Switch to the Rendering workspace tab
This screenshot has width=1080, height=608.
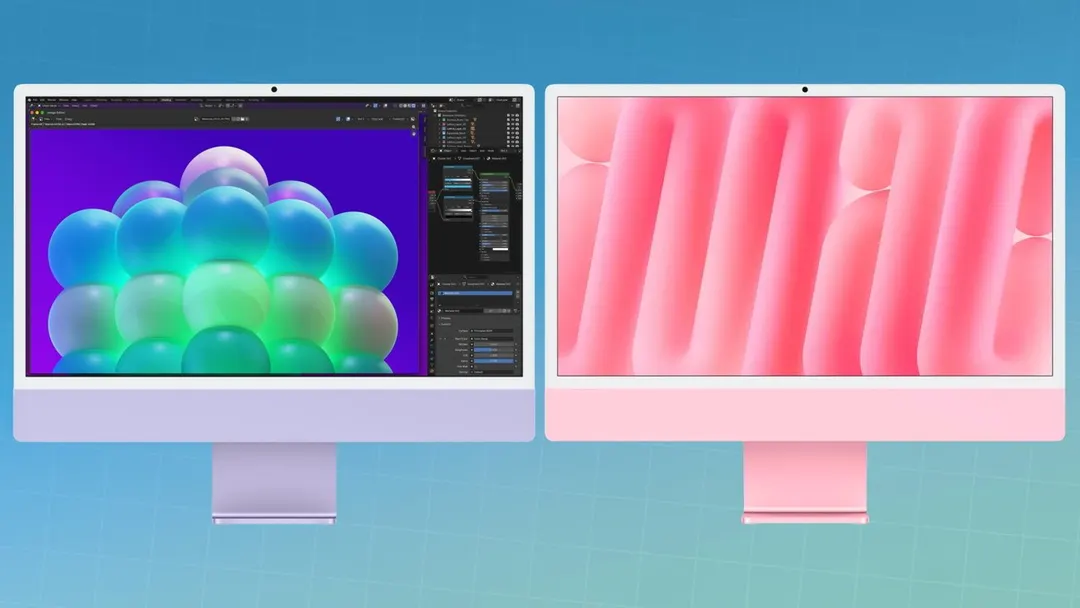(x=196, y=100)
